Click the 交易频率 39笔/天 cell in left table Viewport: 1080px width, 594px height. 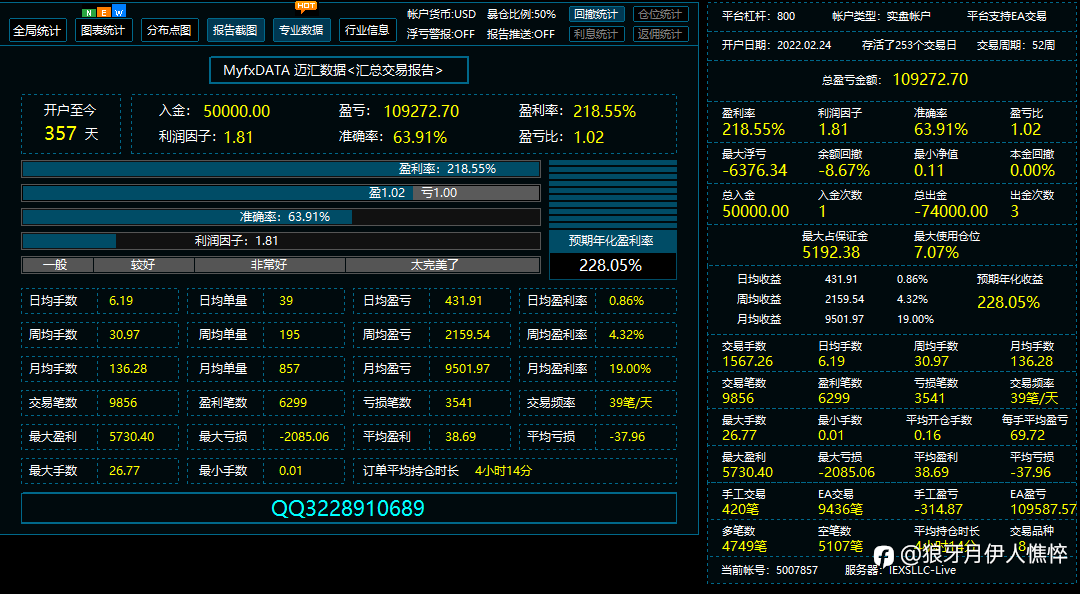pos(598,403)
